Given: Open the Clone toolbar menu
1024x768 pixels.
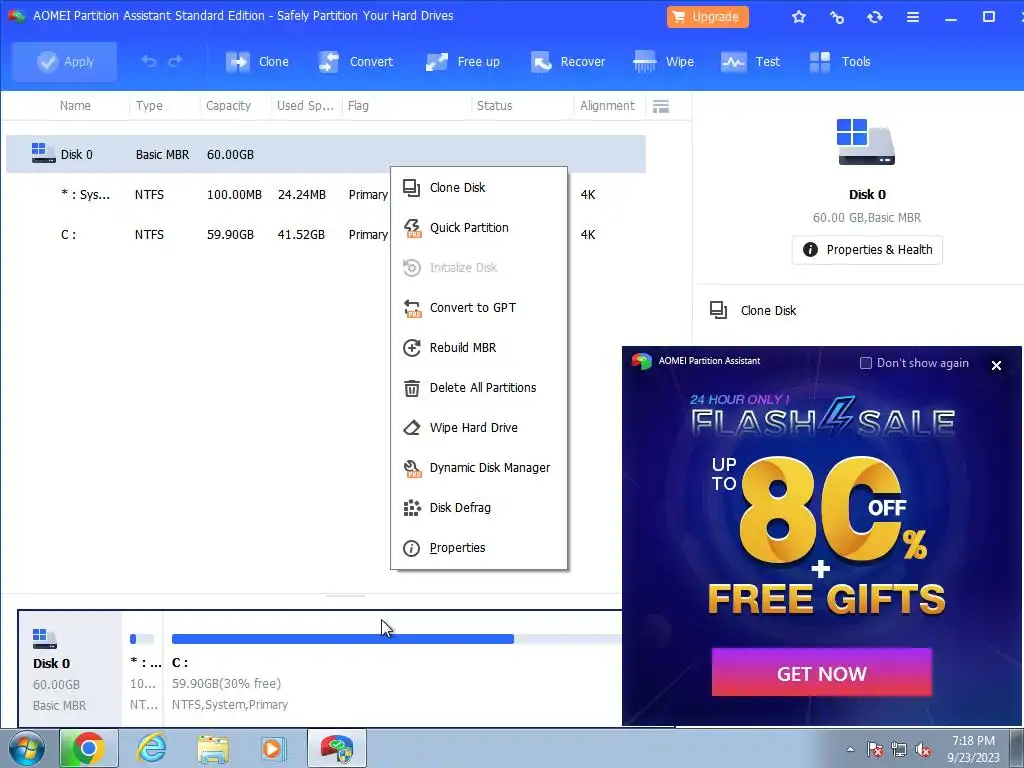Looking at the screenshot, I should pos(257,61).
